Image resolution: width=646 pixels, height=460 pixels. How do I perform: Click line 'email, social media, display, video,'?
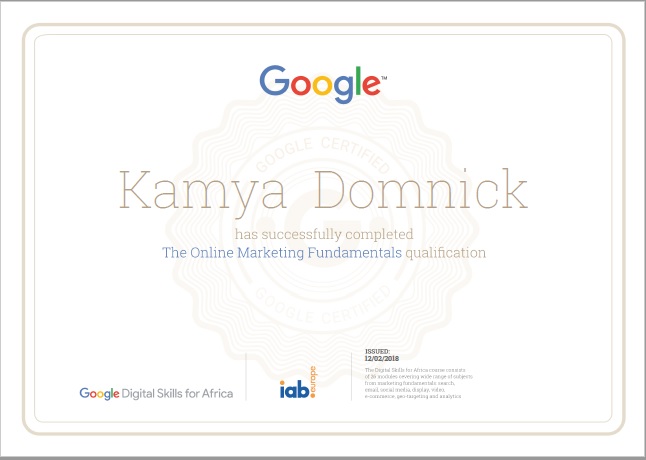pyautogui.click(x=405, y=390)
